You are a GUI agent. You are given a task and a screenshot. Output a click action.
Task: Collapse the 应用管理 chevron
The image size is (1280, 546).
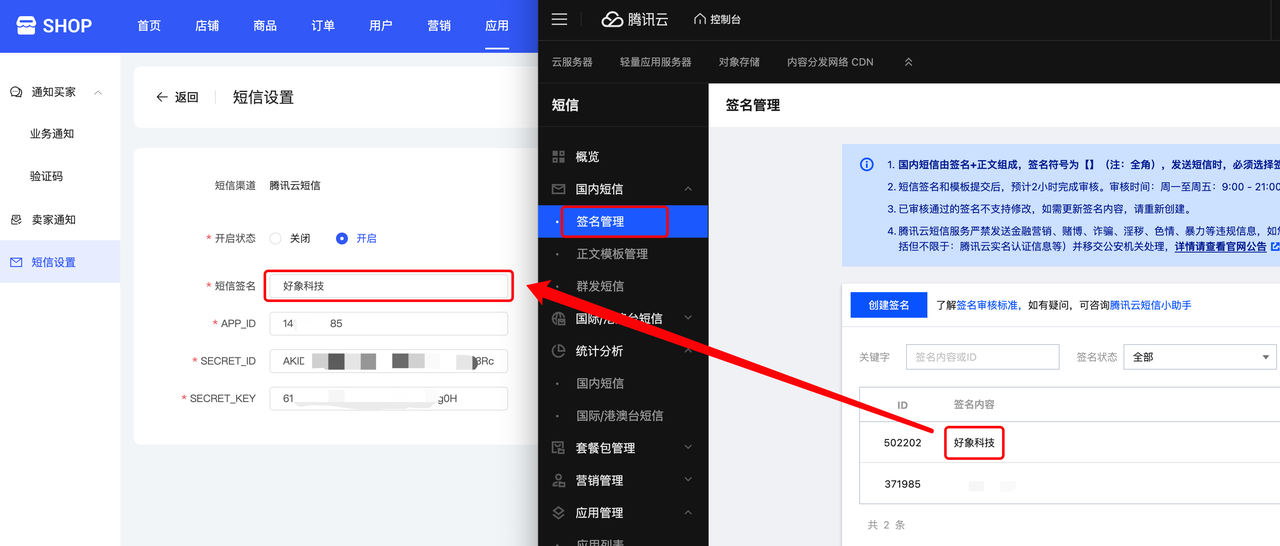coord(688,512)
